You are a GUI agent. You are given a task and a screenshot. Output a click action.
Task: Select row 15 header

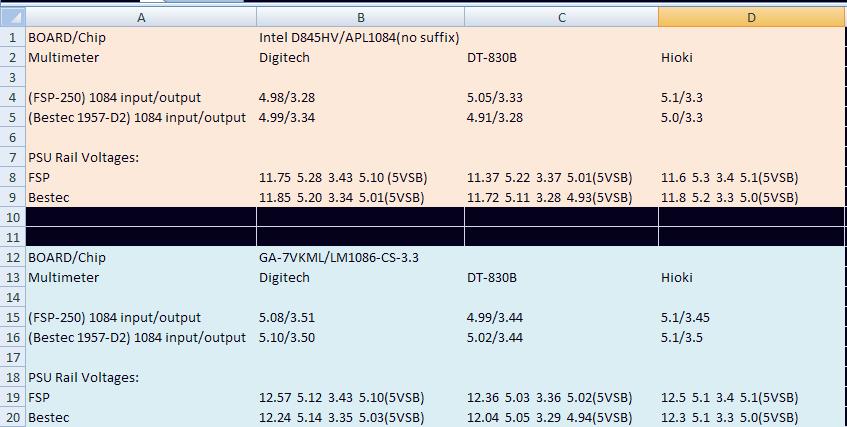pyautogui.click(x=12, y=317)
